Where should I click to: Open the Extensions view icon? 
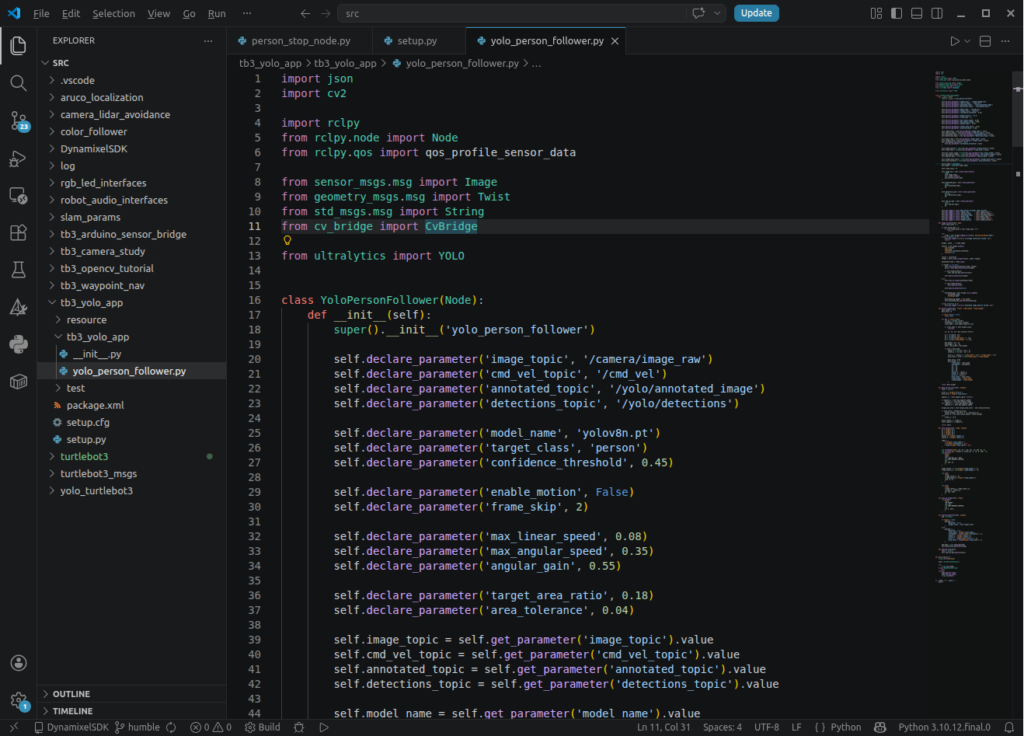click(18, 233)
